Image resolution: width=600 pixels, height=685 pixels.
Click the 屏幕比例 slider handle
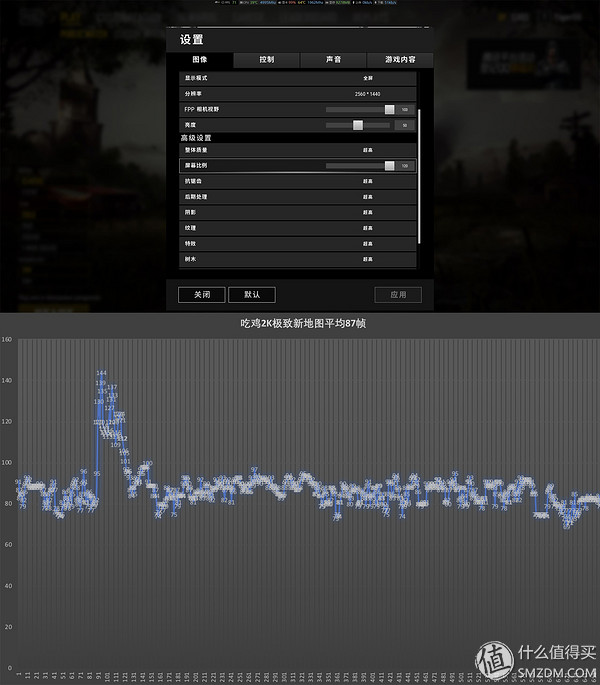pos(389,166)
